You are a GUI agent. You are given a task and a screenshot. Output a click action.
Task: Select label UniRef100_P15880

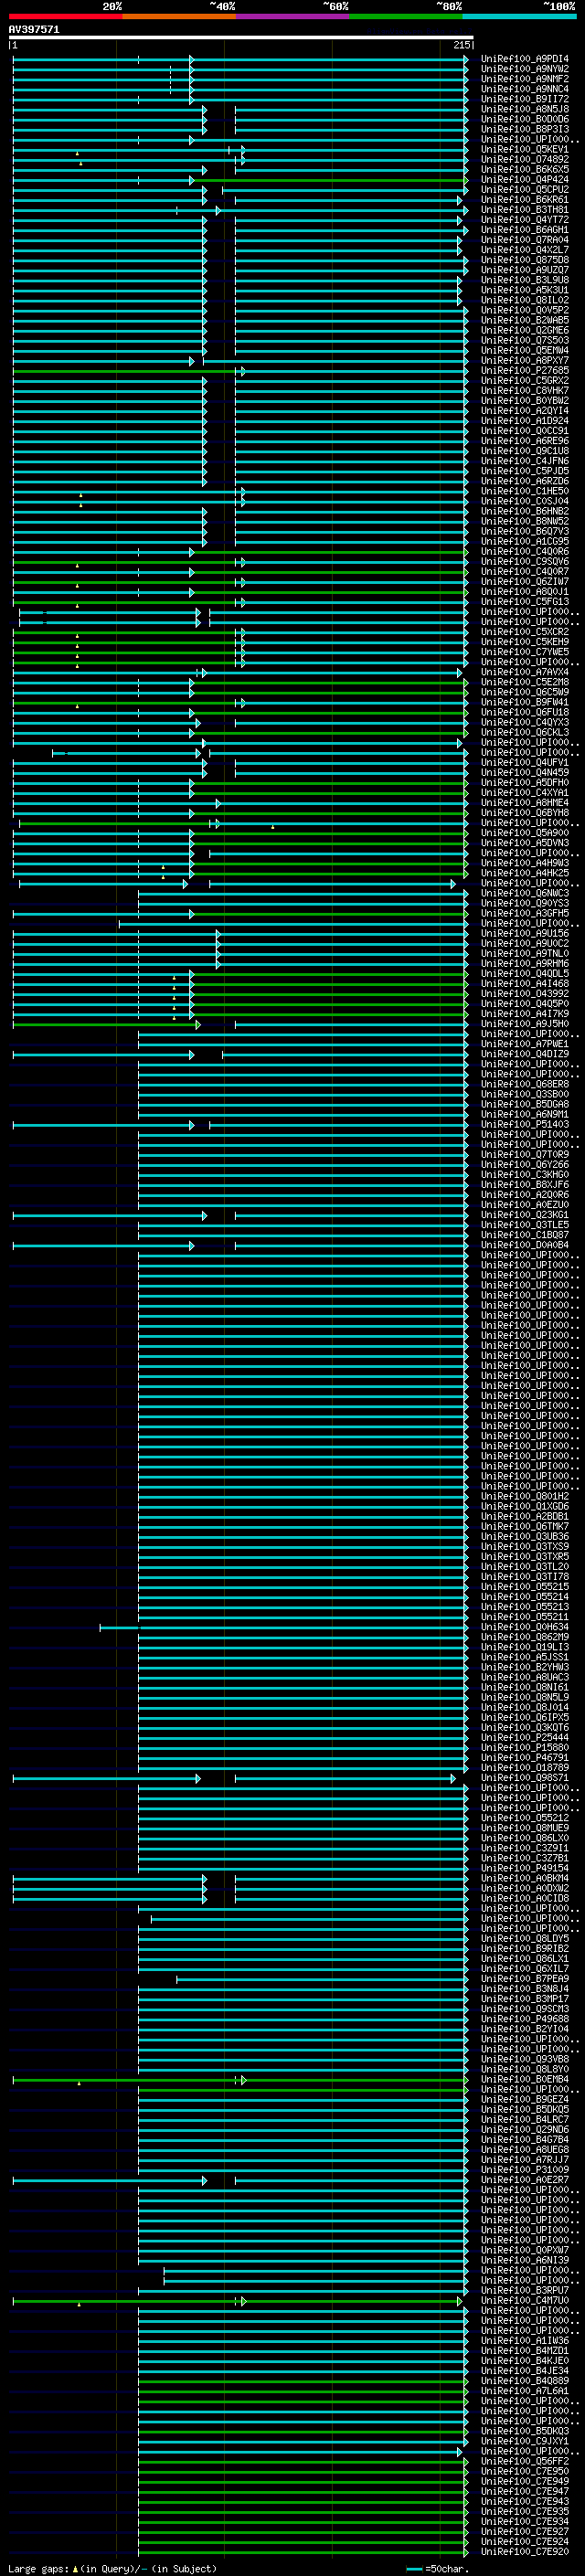pos(524,1748)
